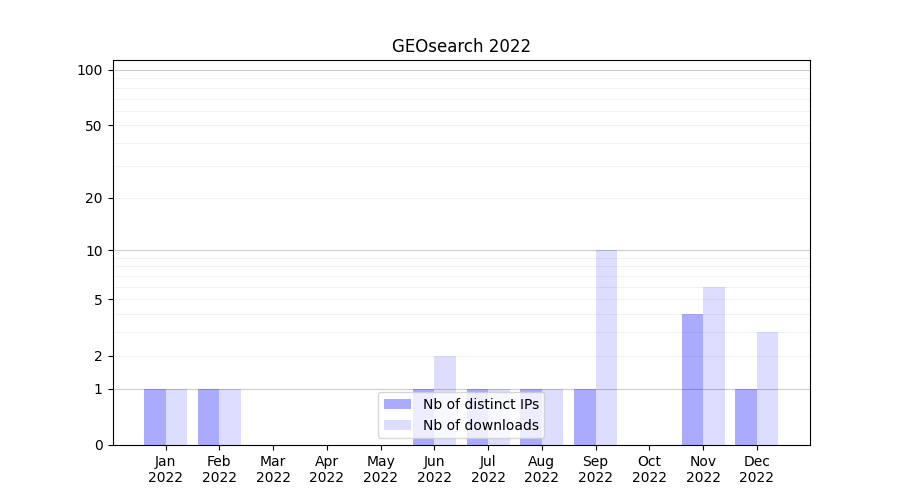Click the light blue downloads legend swatch

click(x=397, y=425)
